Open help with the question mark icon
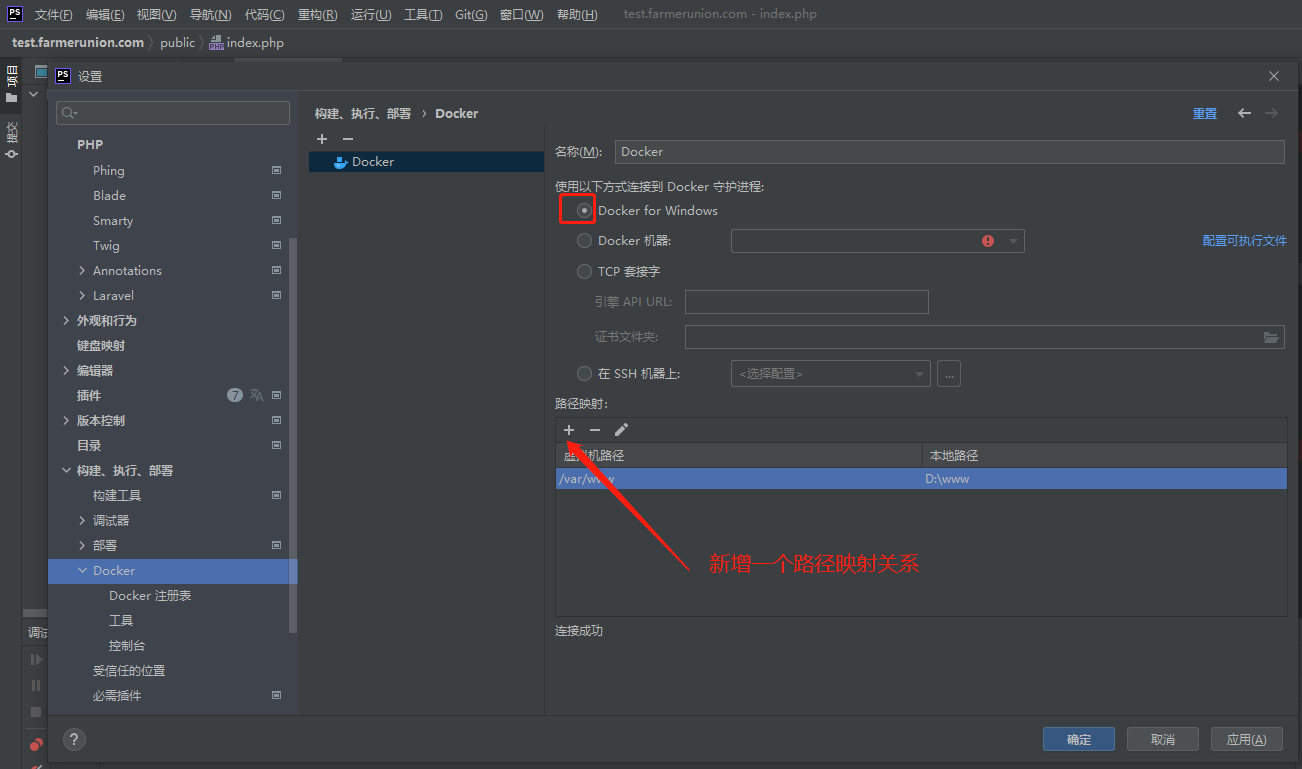This screenshot has height=769, width=1302. [74, 740]
